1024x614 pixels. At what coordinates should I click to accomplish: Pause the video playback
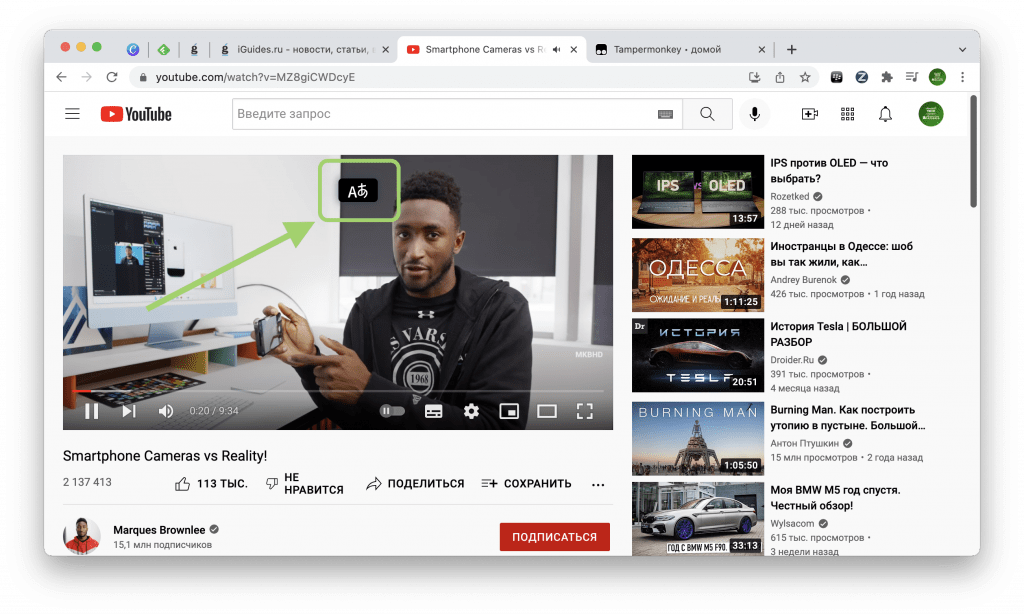(91, 411)
